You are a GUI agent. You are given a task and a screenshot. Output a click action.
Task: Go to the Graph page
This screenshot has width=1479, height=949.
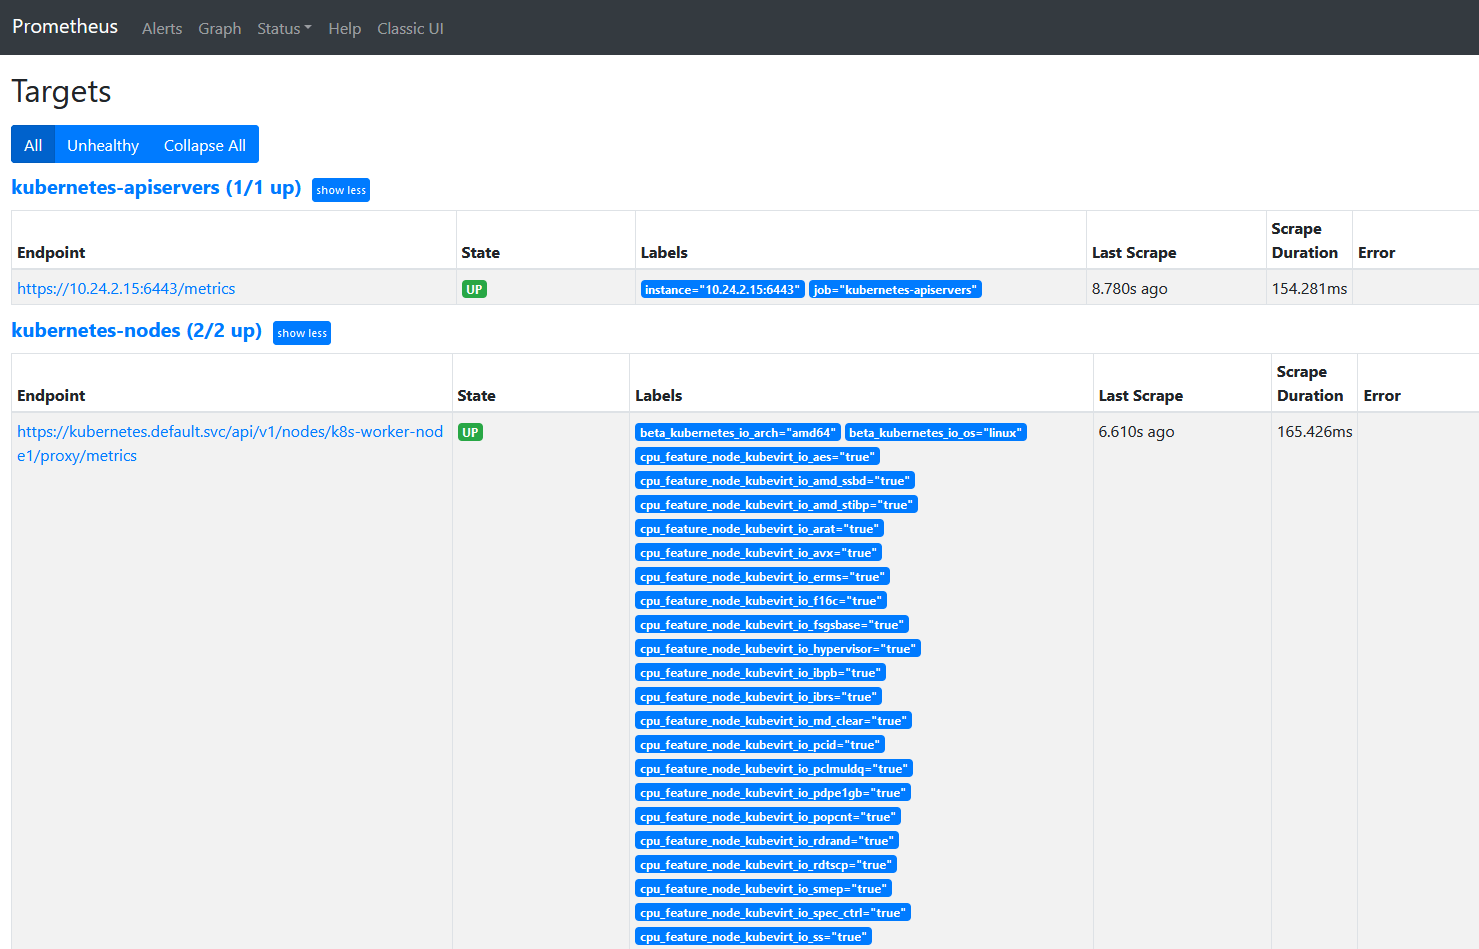220,28
